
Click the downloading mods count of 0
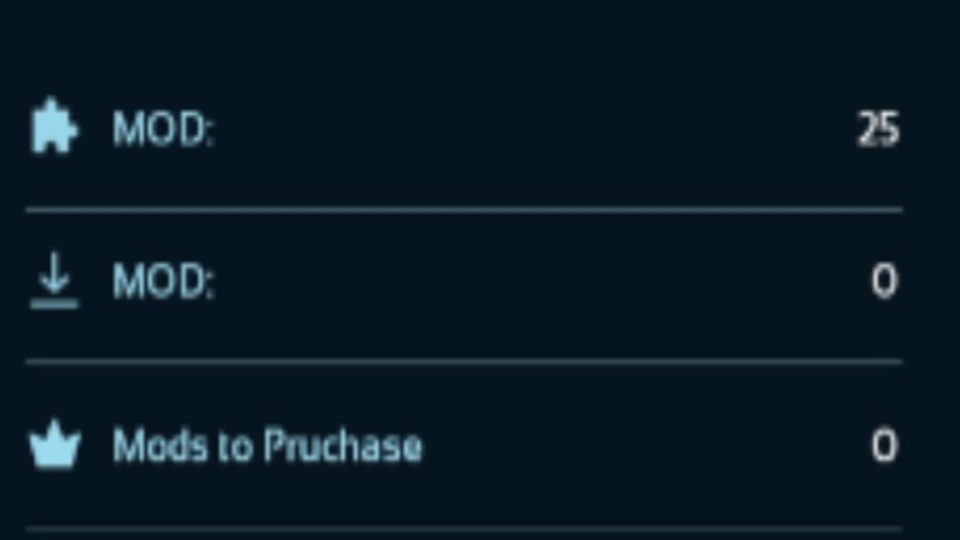pos(884,282)
